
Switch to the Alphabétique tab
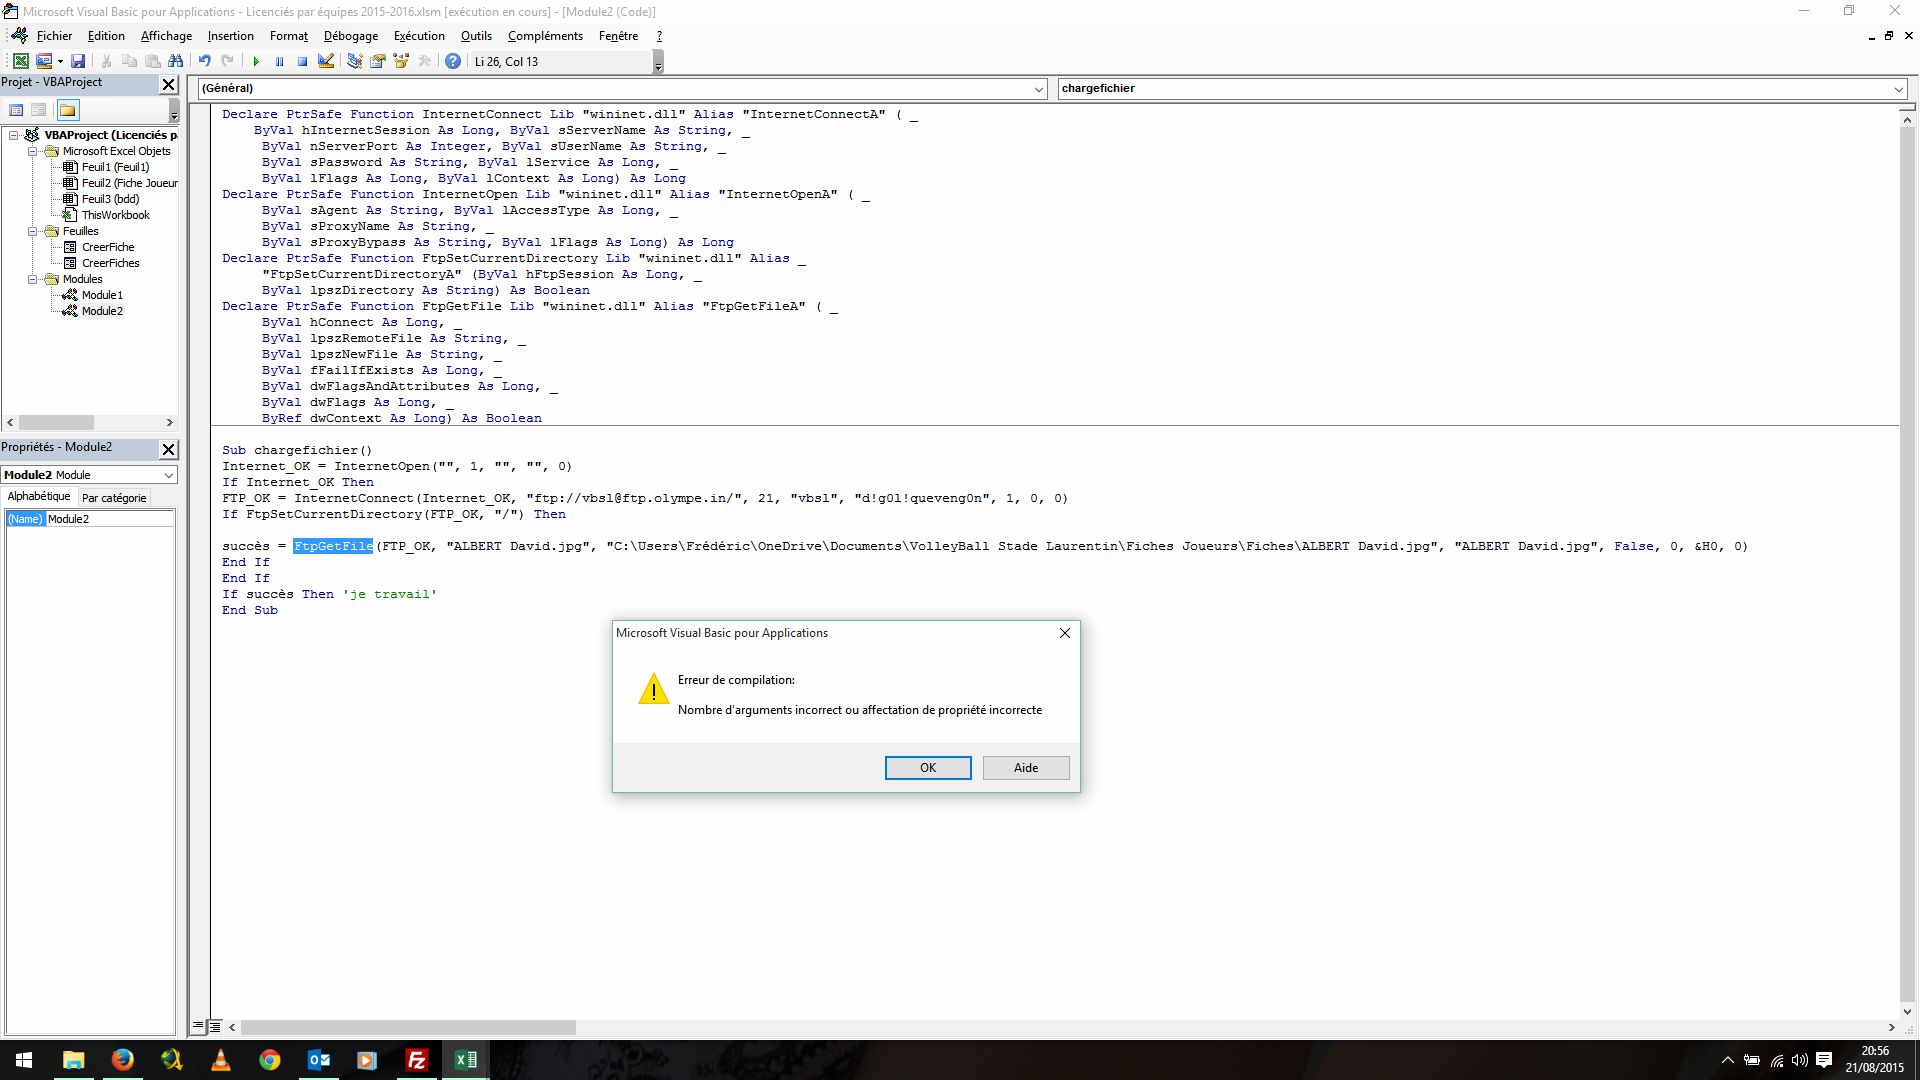[39, 497]
